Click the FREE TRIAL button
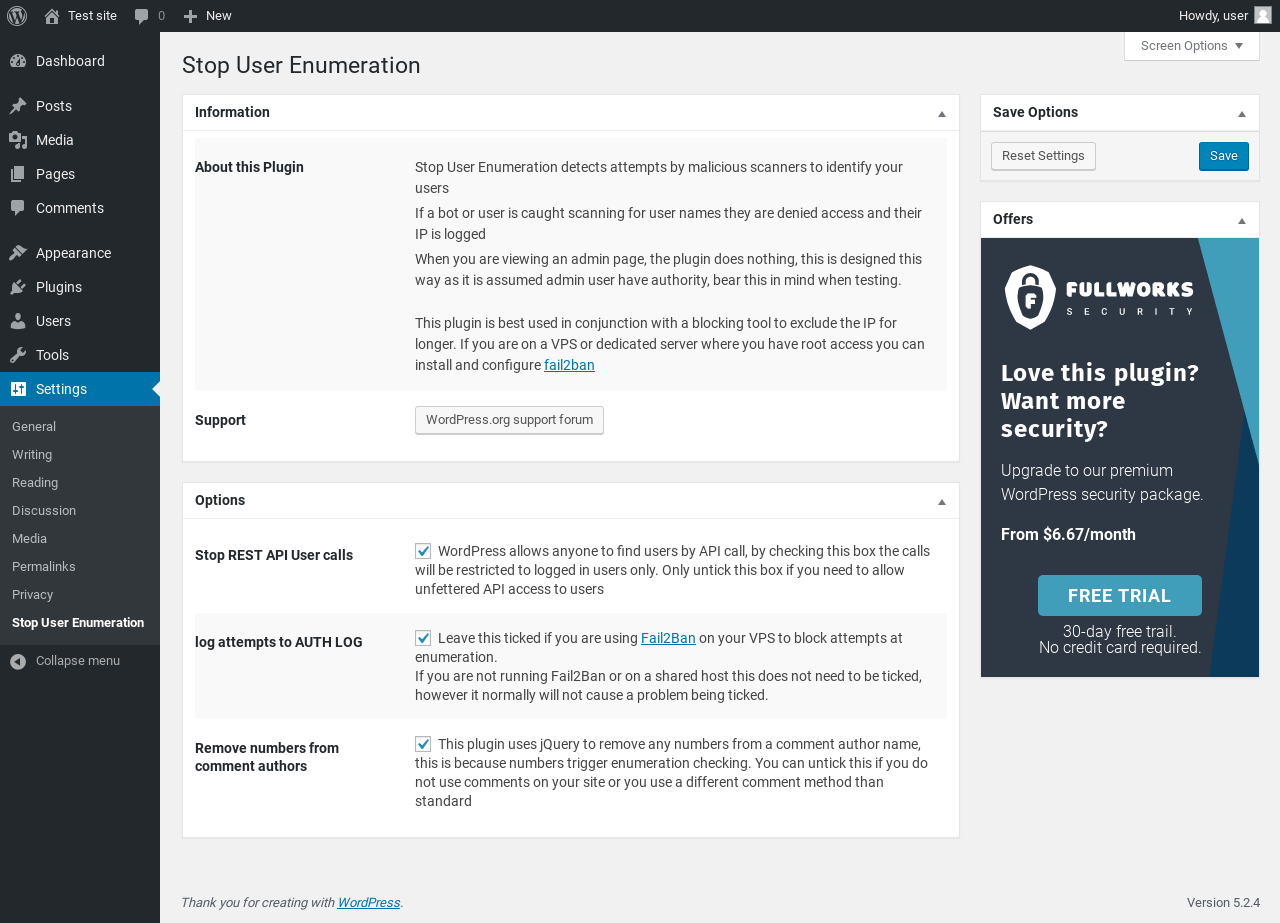Screen dimensions: 1280x923 click(x=1120, y=595)
